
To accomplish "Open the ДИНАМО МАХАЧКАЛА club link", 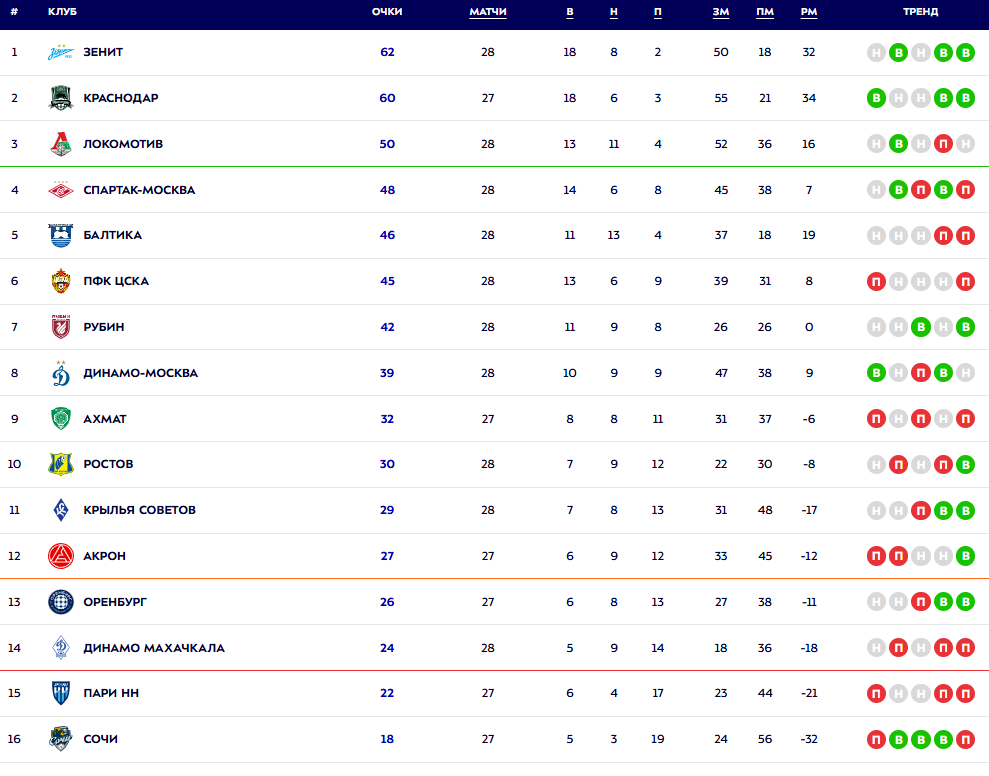I will point(154,648).
